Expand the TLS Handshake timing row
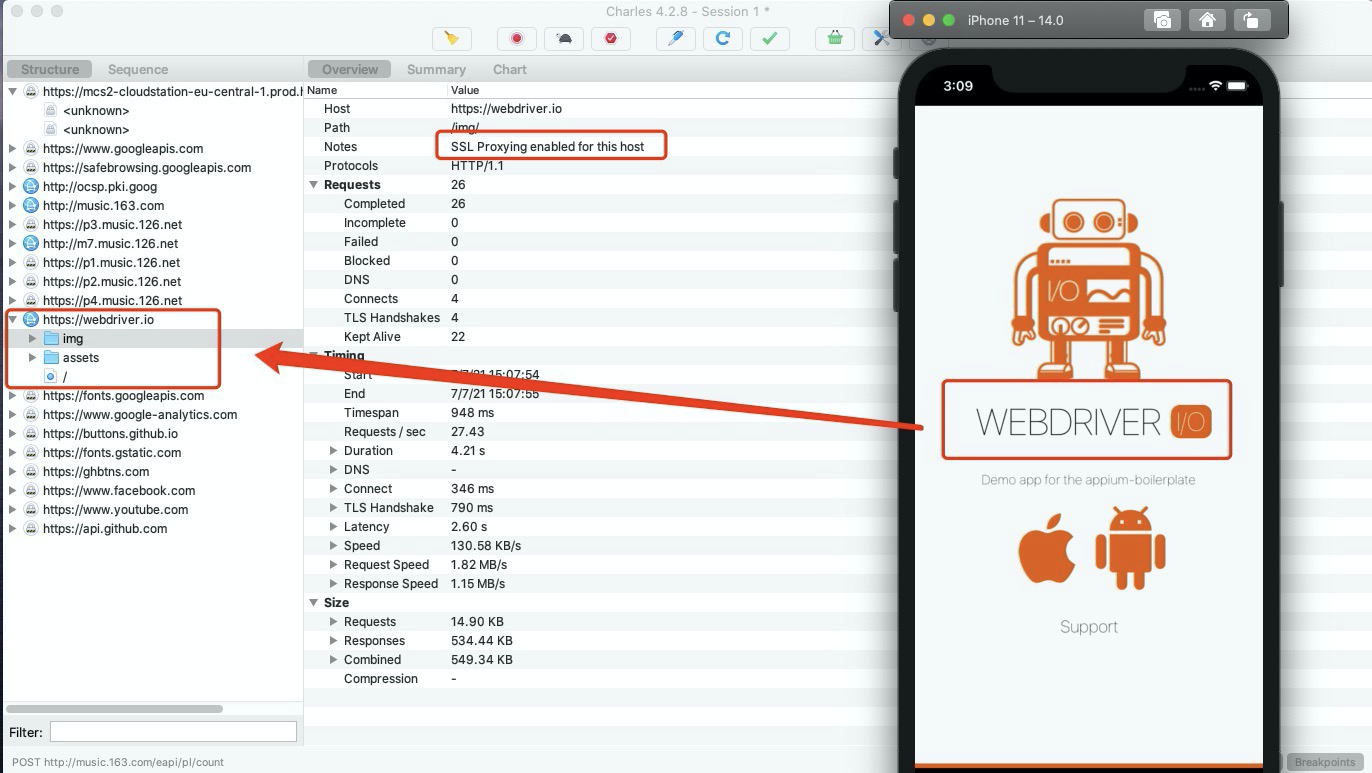Viewport: 1372px width, 773px height. click(x=334, y=508)
